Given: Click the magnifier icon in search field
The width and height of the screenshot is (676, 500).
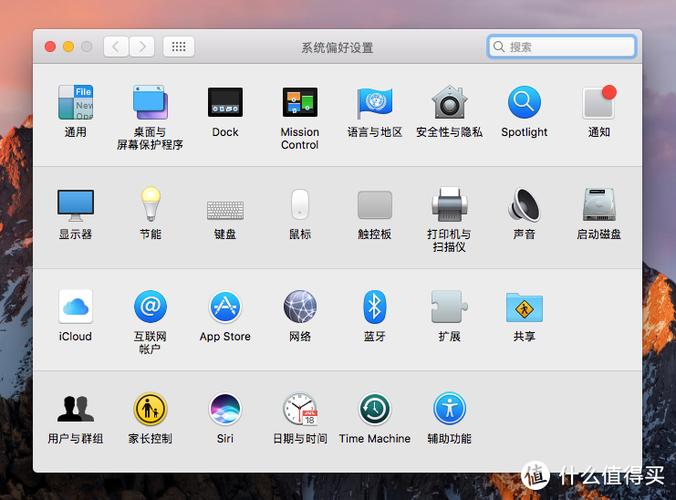Looking at the screenshot, I should tap(499, 47).
